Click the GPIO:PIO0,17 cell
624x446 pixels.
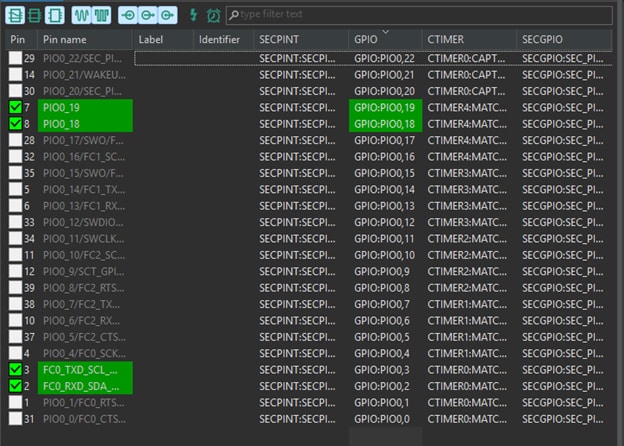[x=385, y=140]
